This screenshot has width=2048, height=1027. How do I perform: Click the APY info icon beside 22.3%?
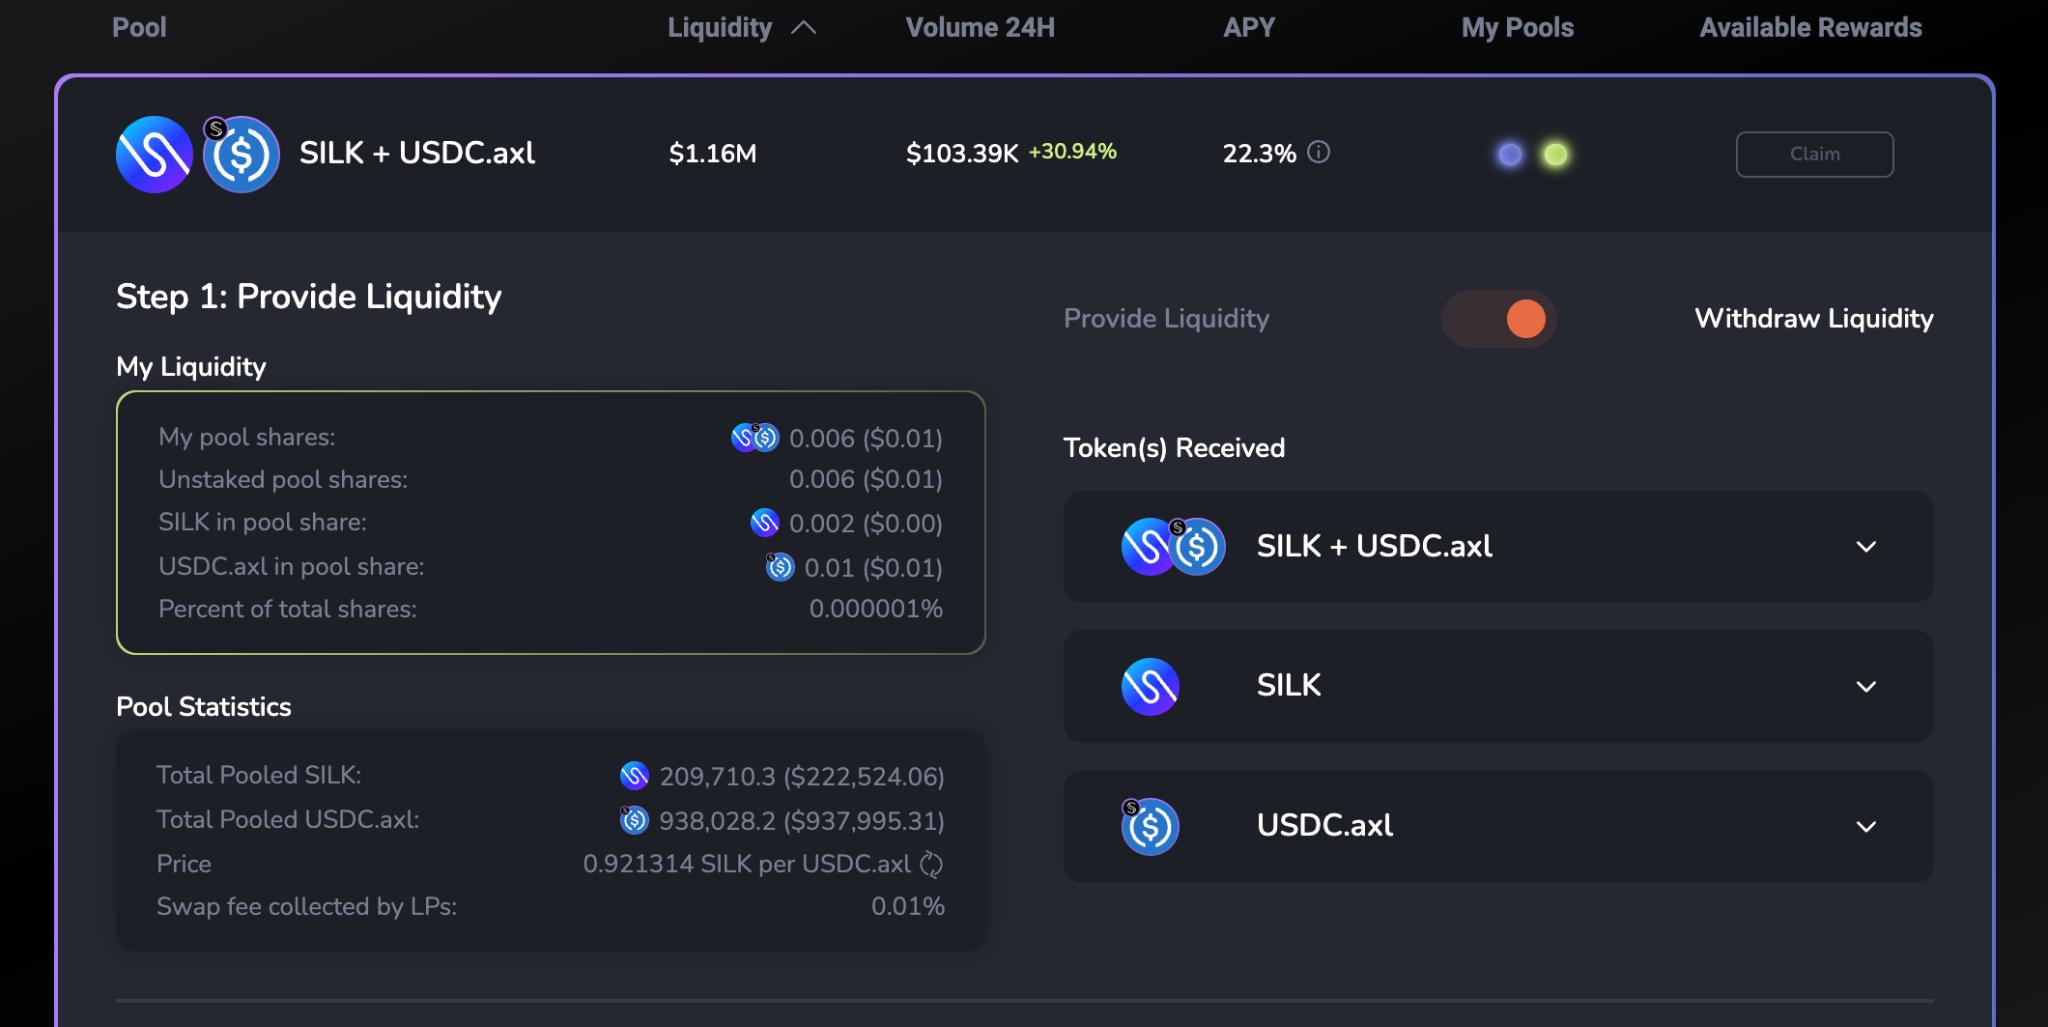coord(1319,152)
